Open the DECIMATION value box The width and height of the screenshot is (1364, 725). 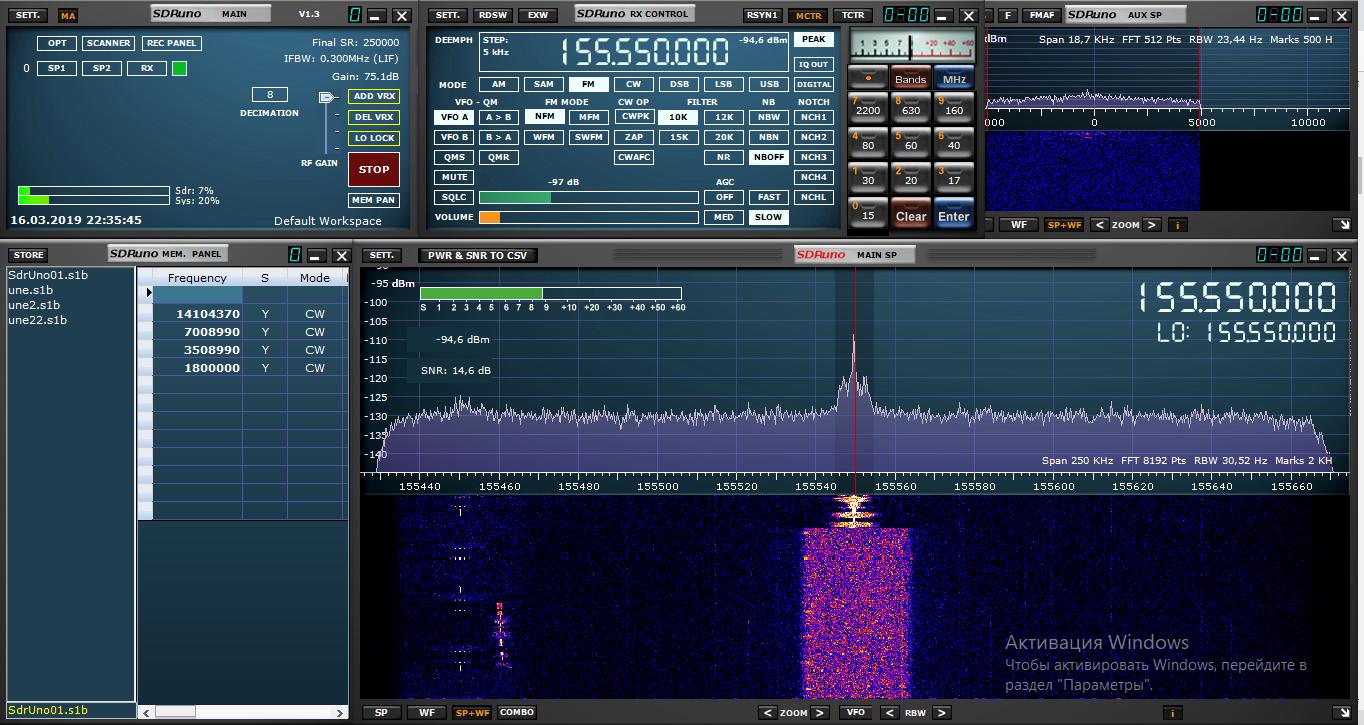click(270, 94)
